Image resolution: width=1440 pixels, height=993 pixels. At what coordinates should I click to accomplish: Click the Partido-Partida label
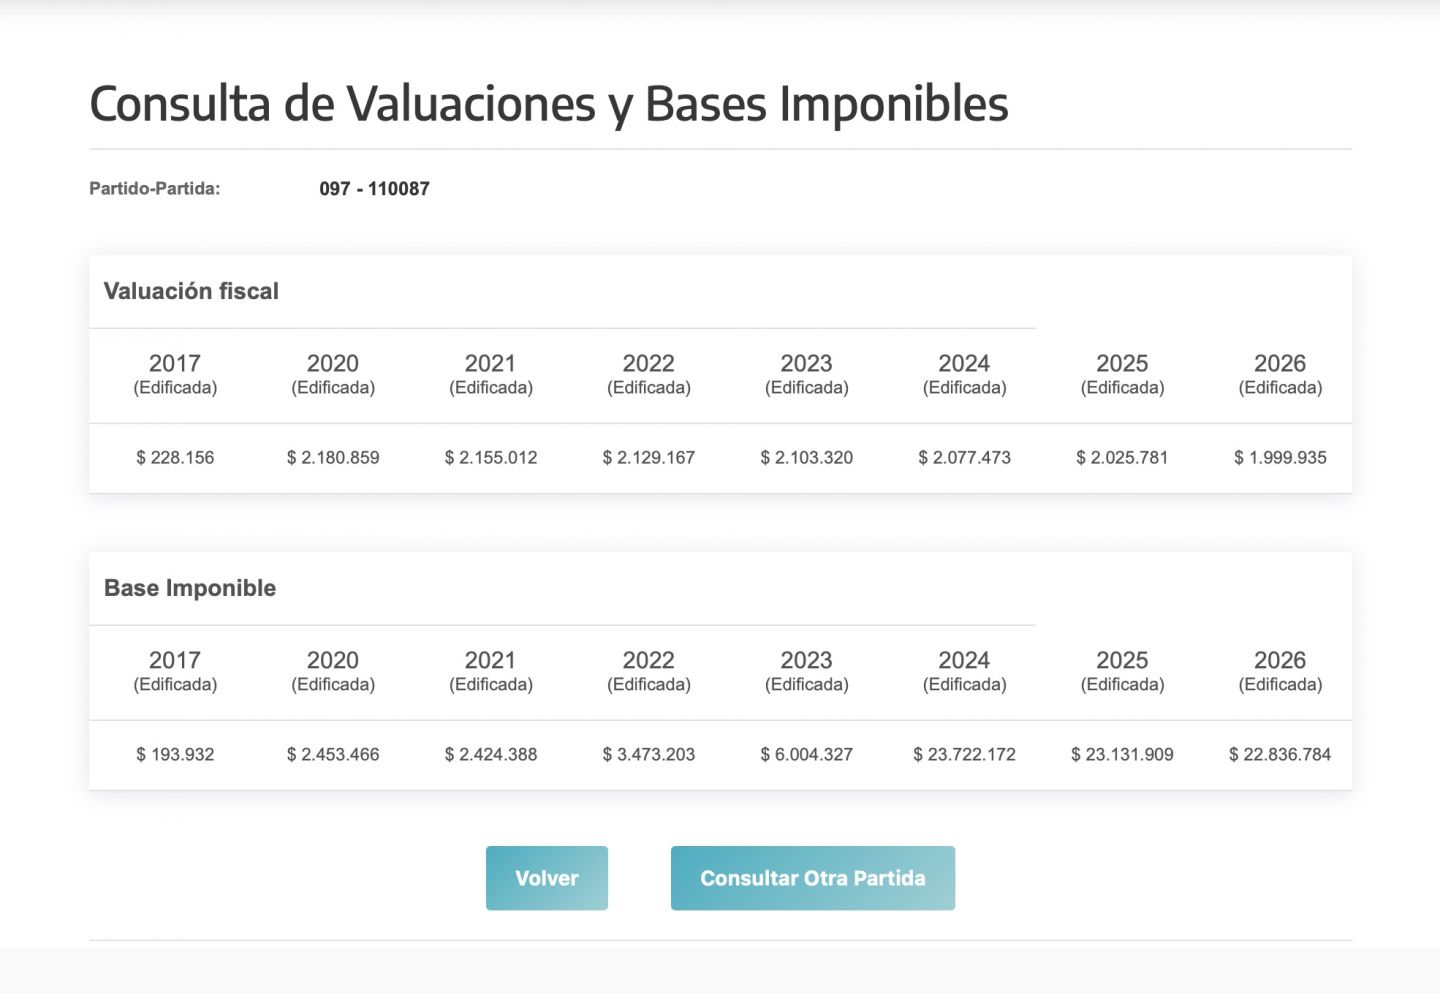[154, 189]
